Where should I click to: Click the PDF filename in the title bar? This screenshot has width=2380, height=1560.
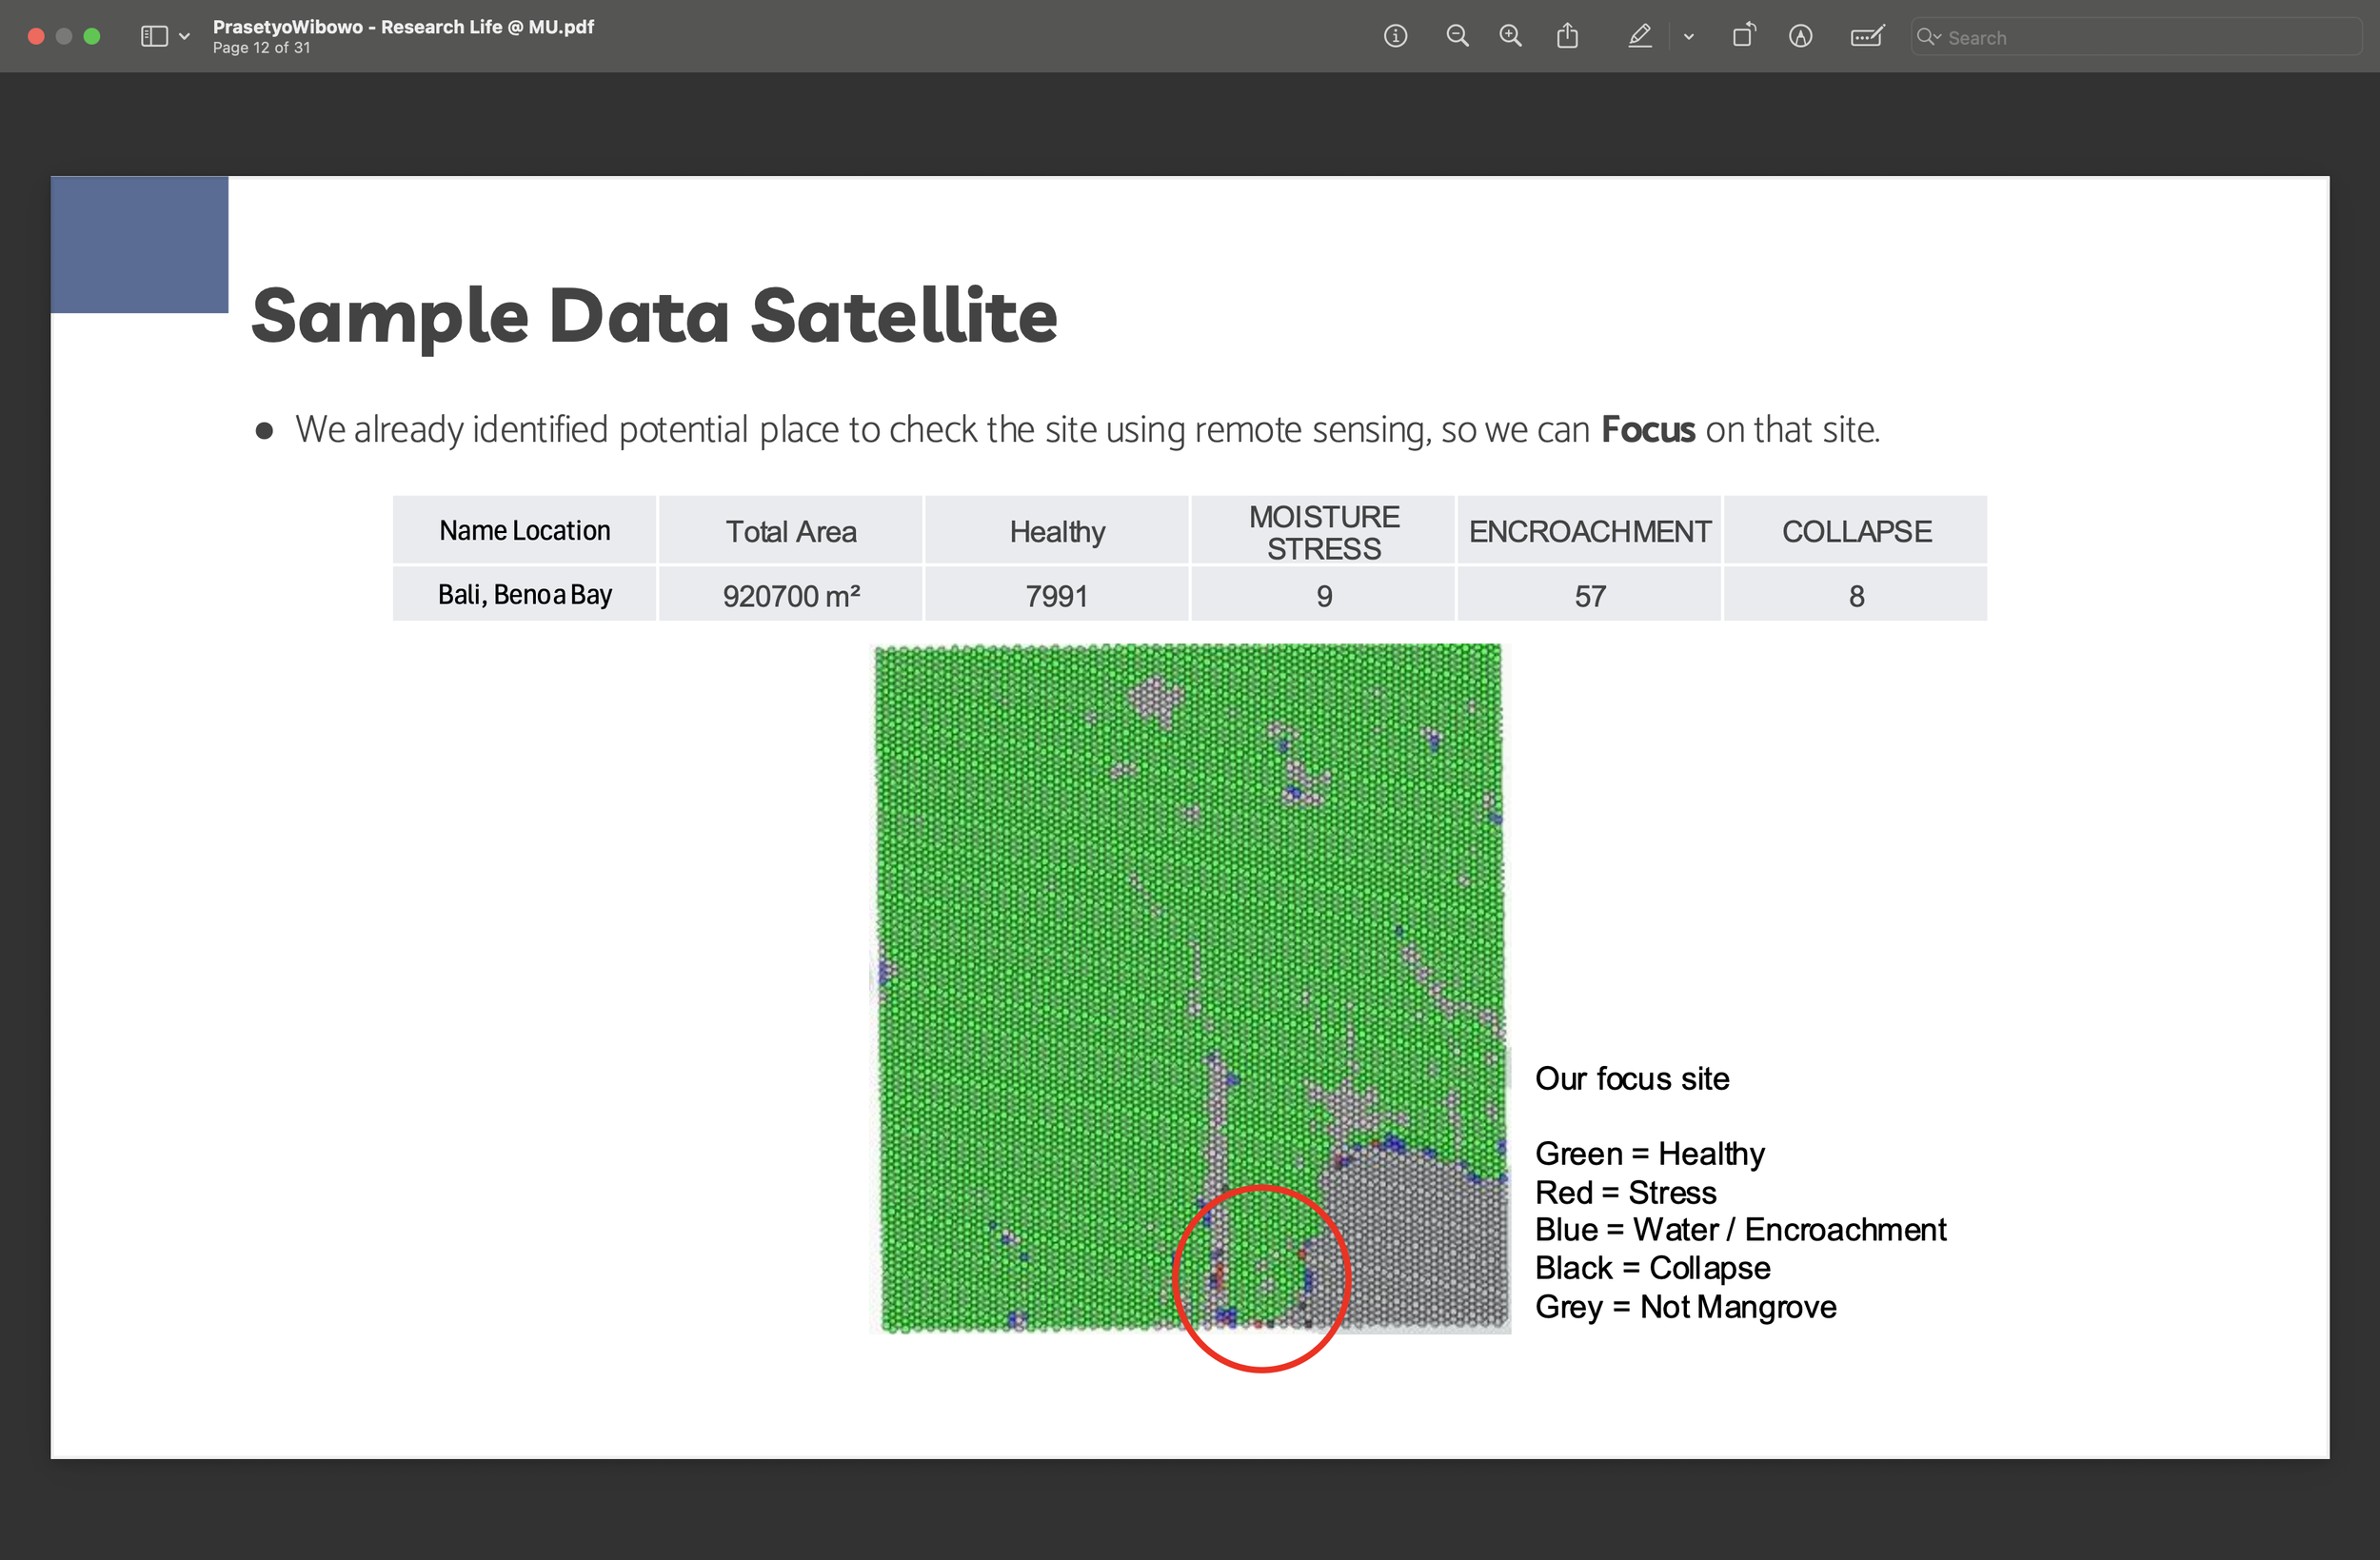pos(403,27)
